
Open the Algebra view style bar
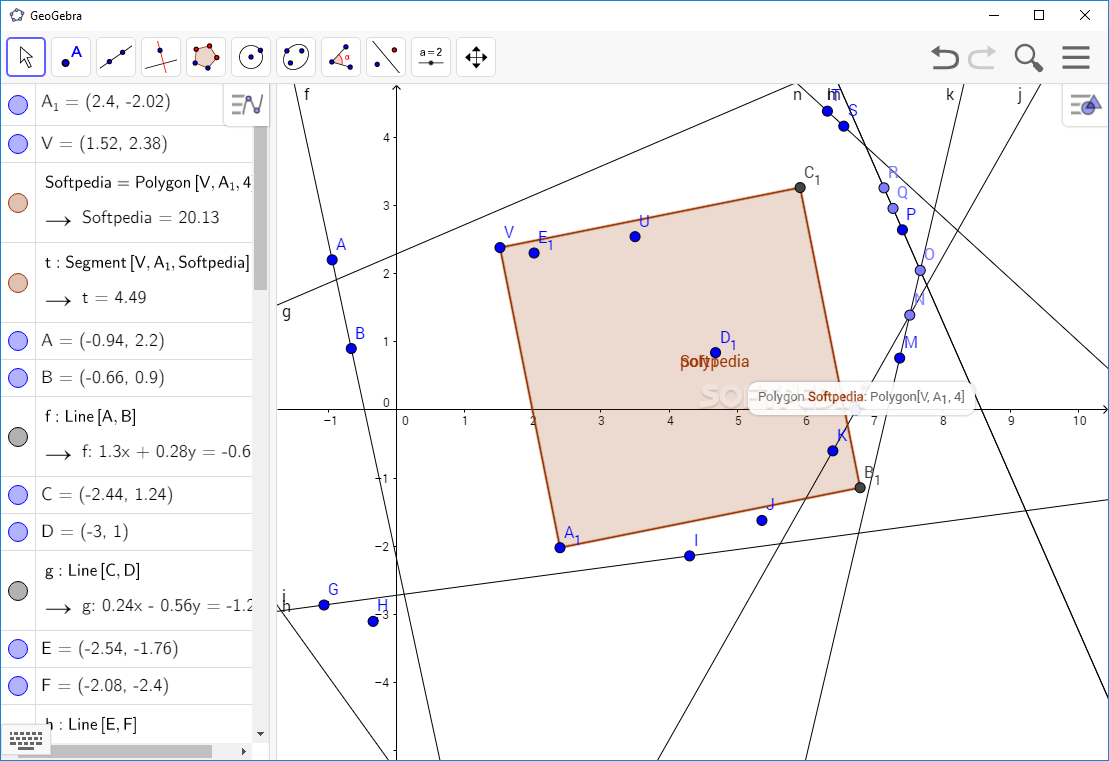coord(247,105)
